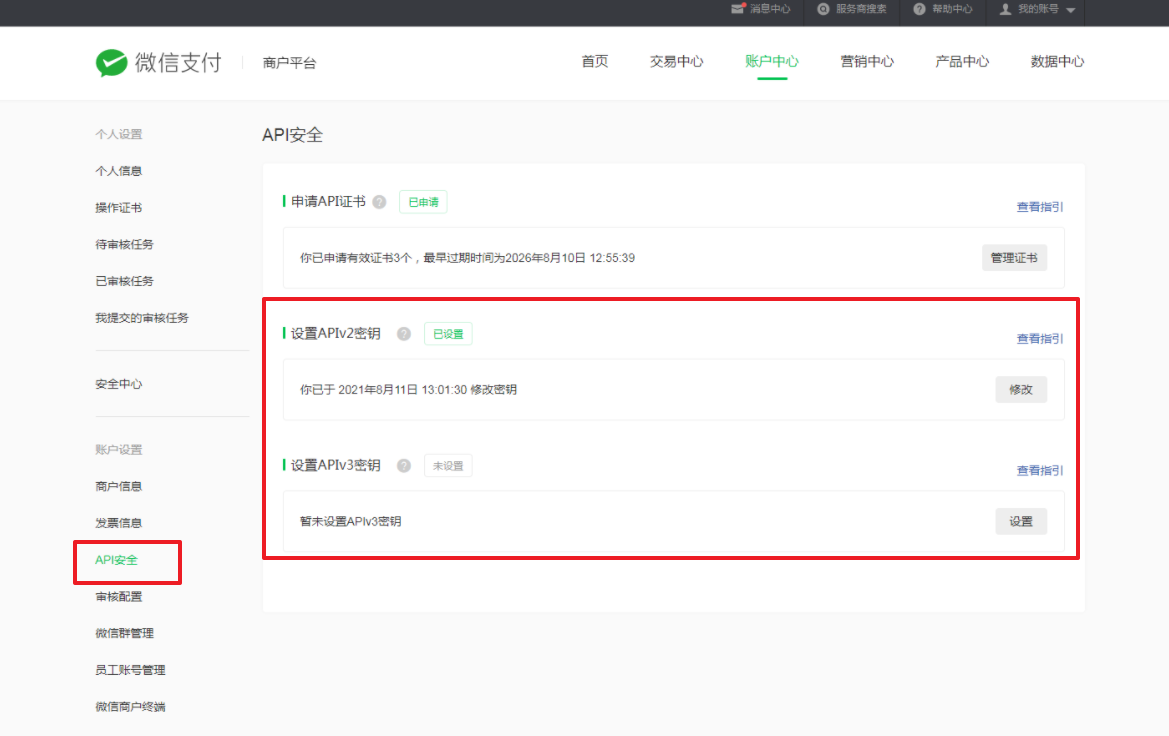
Task: Click the 未设置 status badge
Action: click(448, 466)
